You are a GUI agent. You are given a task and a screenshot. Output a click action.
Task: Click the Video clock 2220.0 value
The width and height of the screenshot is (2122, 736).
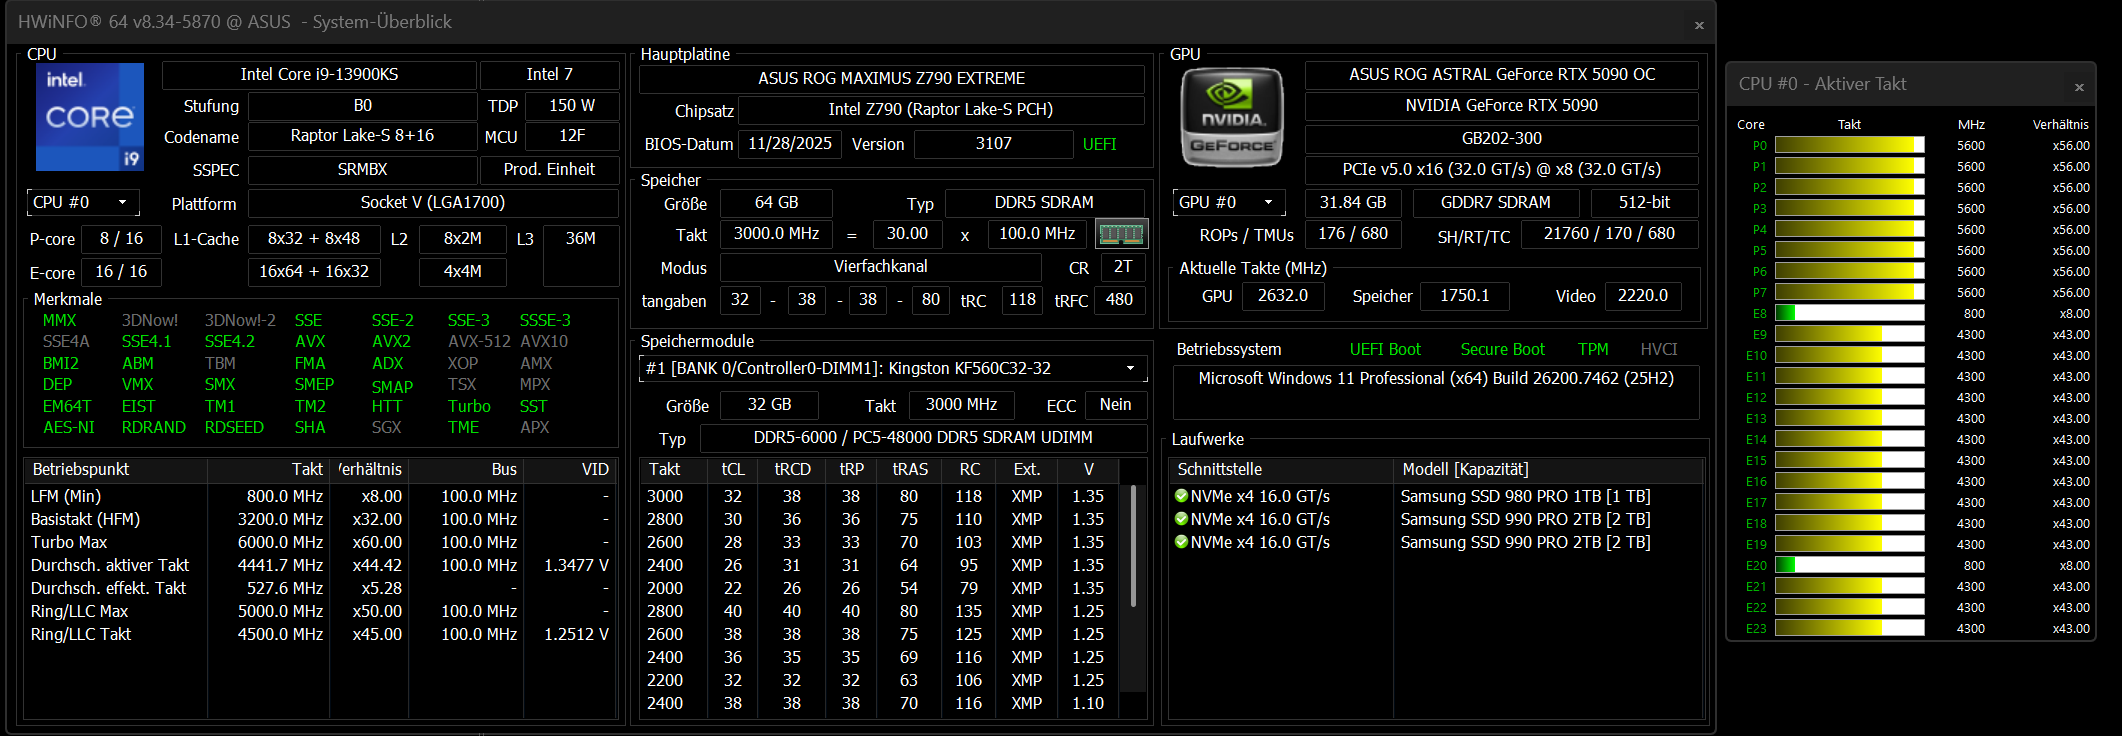point(1643,296)
